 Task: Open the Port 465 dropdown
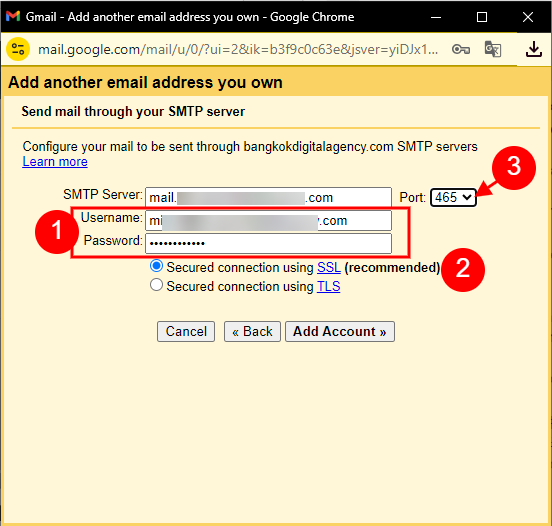(453, 197)
